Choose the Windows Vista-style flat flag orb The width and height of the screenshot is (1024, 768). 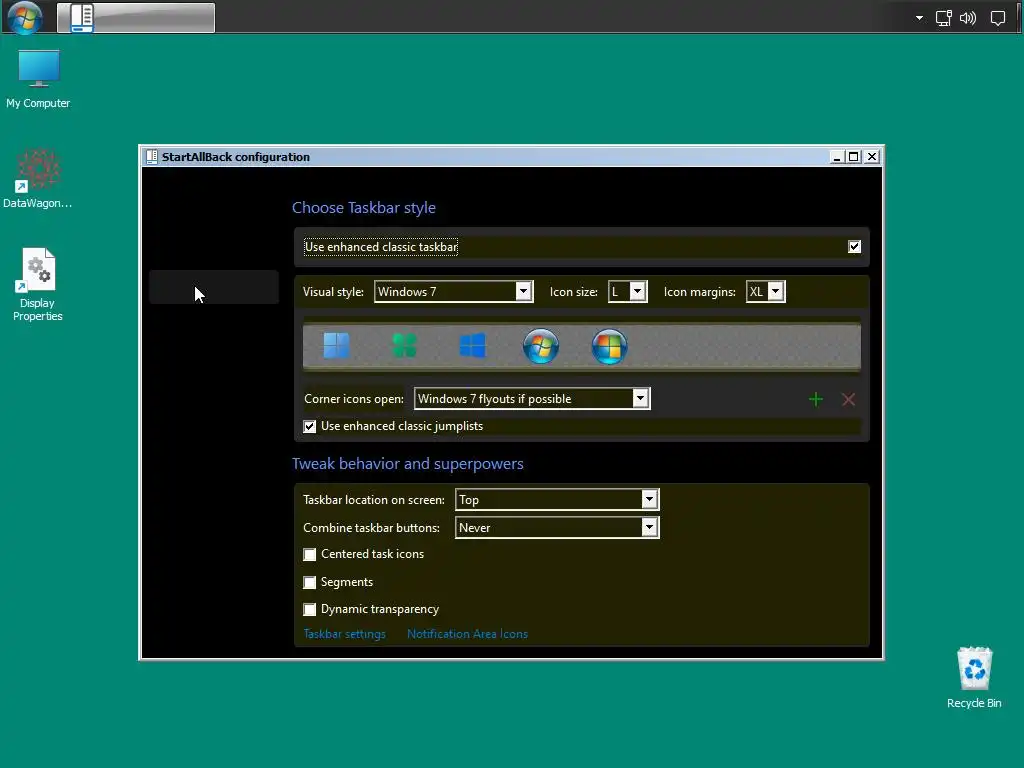point(609,346)
